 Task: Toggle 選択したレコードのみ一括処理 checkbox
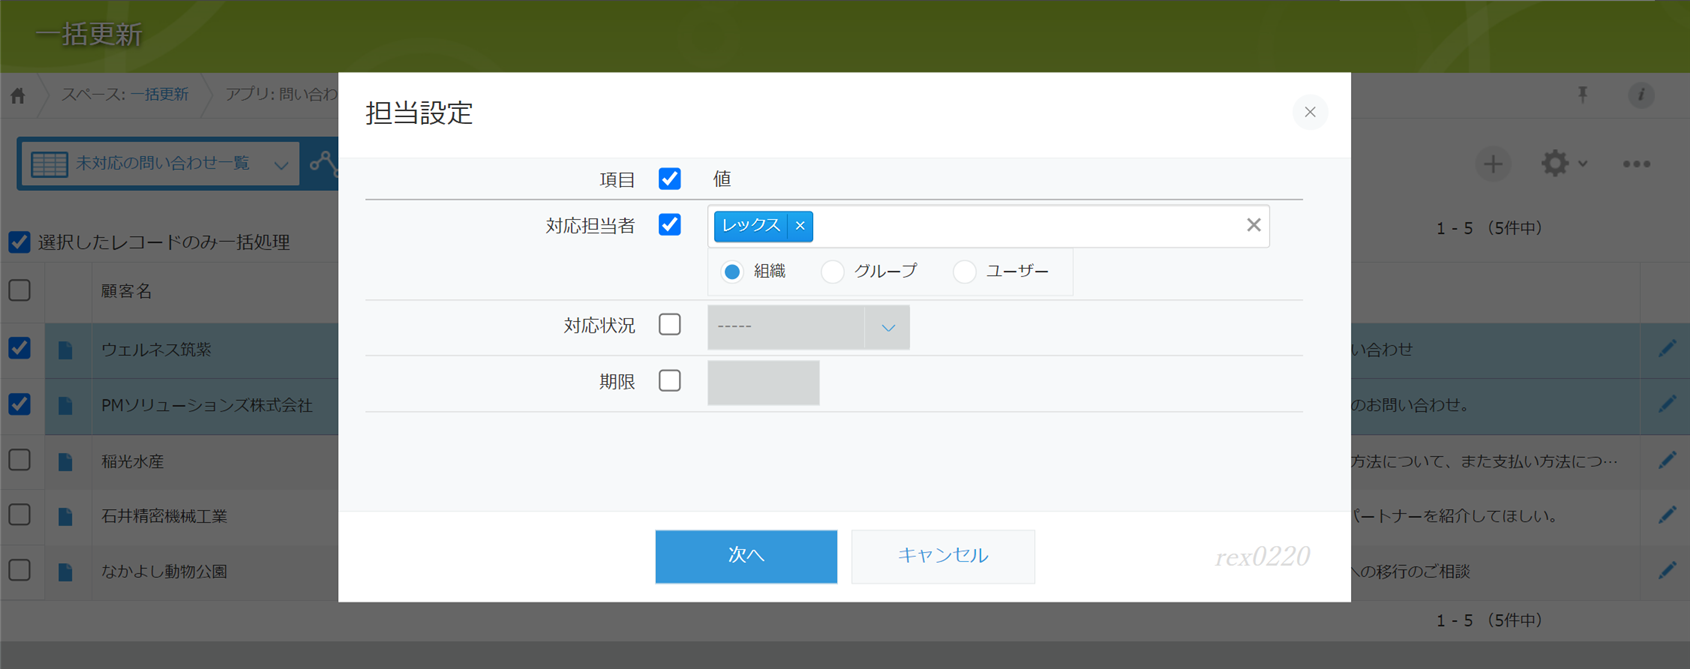coord(19,242)
